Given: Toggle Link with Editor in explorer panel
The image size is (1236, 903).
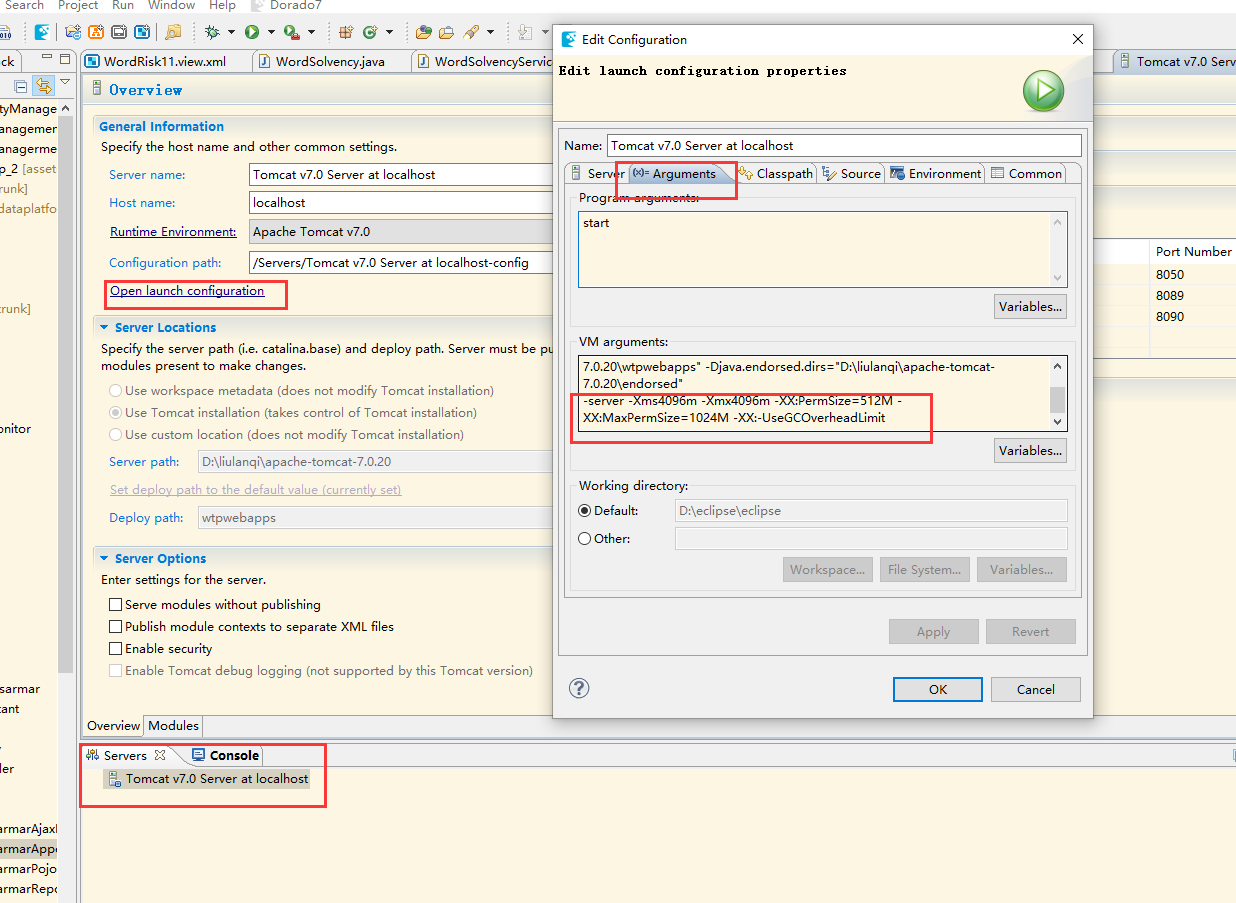Looking at the screenshot, I should tap(43, 86).
